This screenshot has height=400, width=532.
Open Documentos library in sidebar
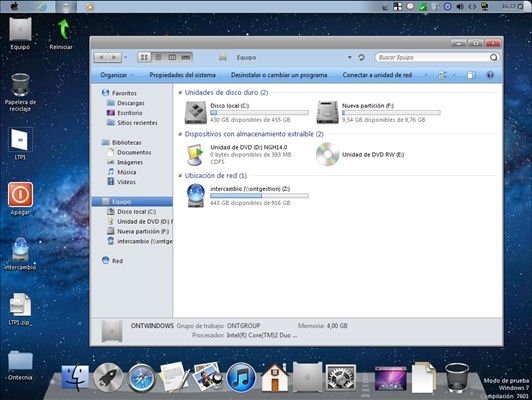[129, 152]
